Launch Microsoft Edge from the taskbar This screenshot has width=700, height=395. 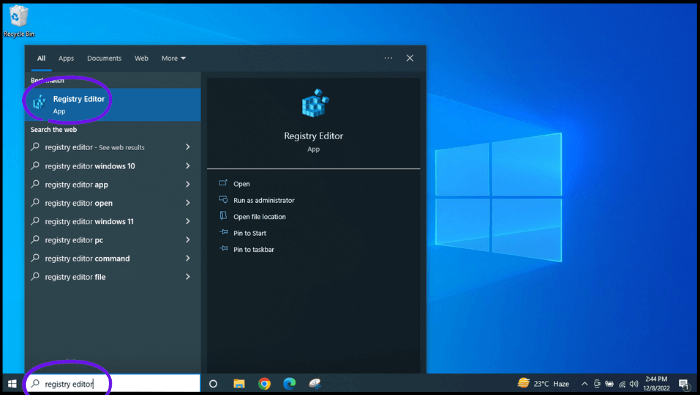tap(289, 384)
